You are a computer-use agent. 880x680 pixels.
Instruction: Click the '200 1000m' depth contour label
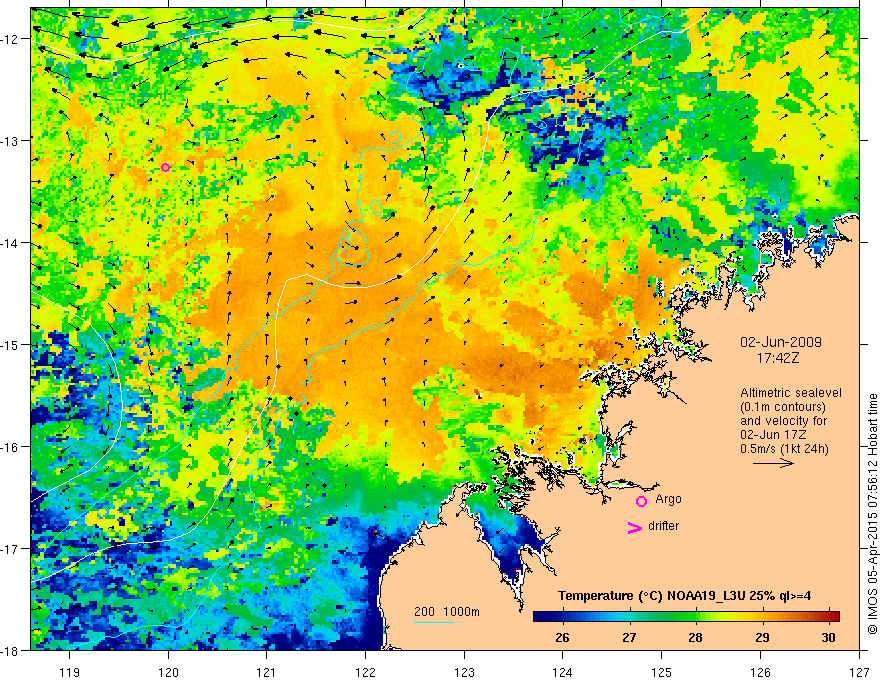(x=447, y=612)
